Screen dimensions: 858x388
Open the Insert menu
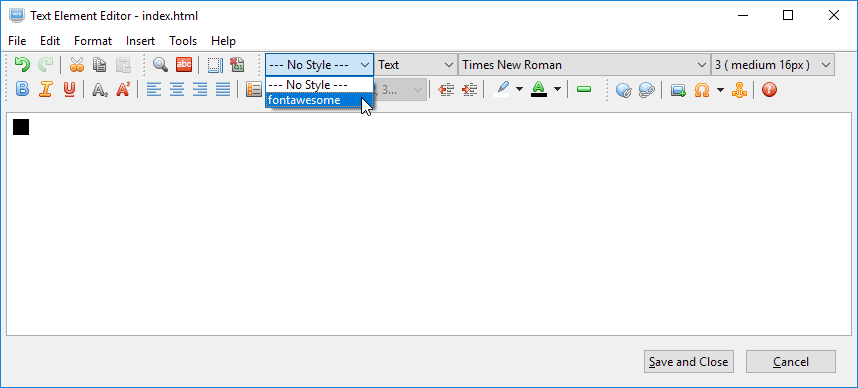click(x=141, y=40)
